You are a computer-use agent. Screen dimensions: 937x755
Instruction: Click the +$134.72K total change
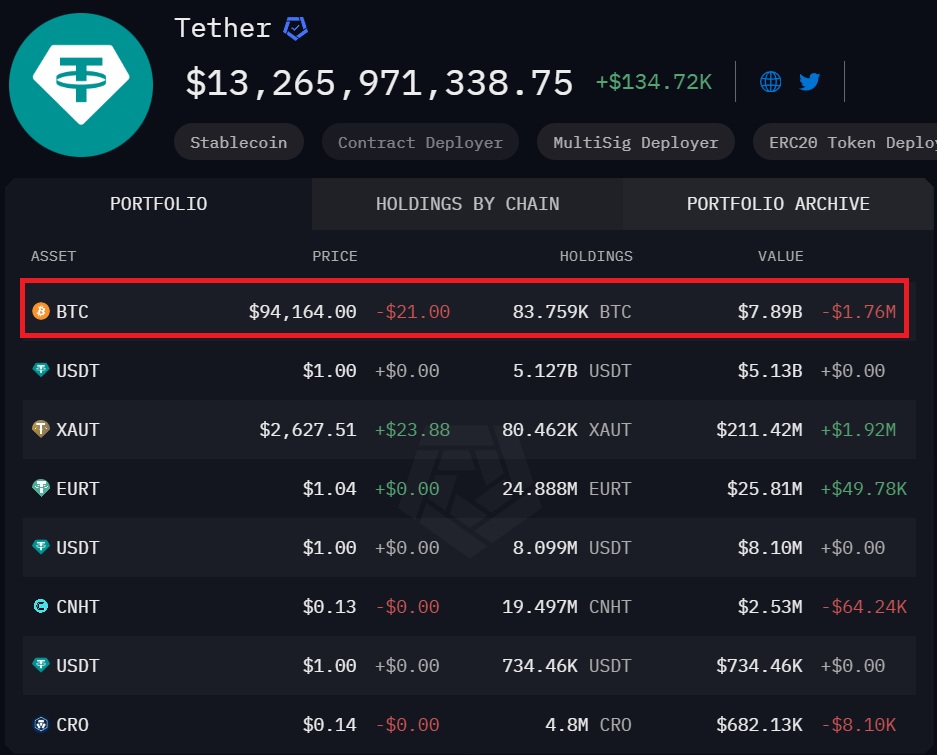point(654,82)
